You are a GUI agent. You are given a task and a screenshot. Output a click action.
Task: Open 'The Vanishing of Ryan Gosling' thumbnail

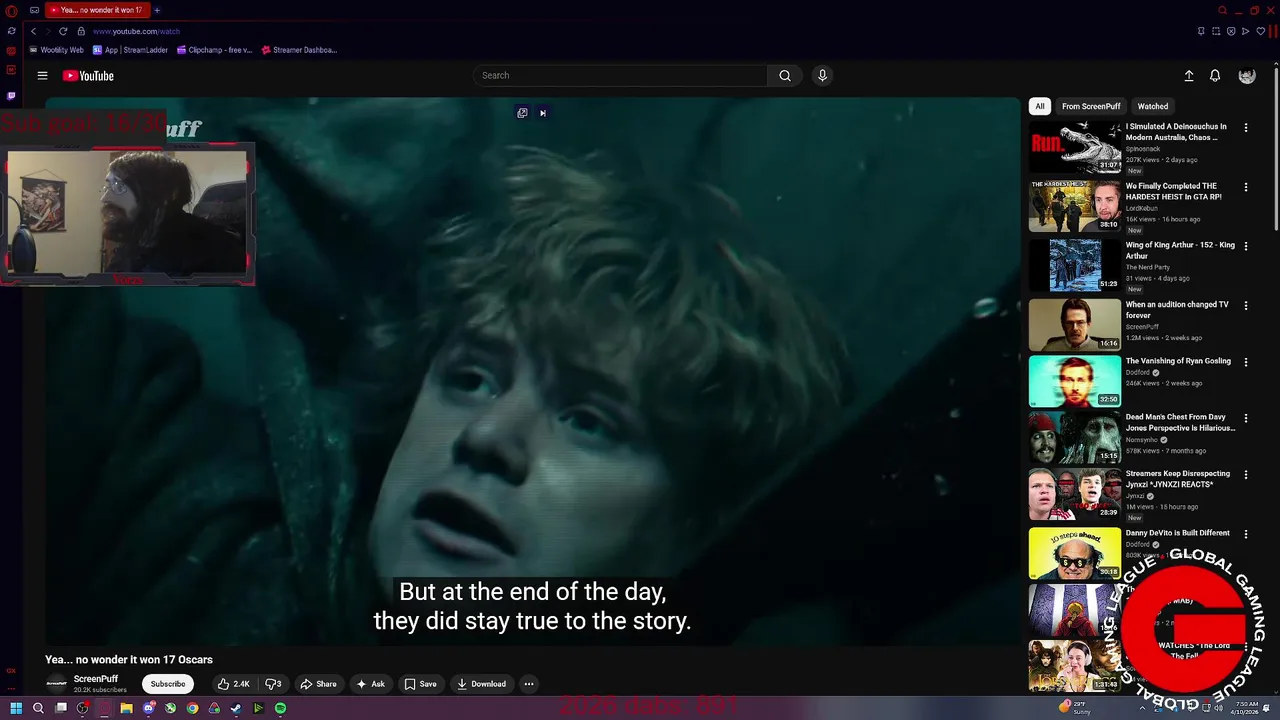(1075, 381)
